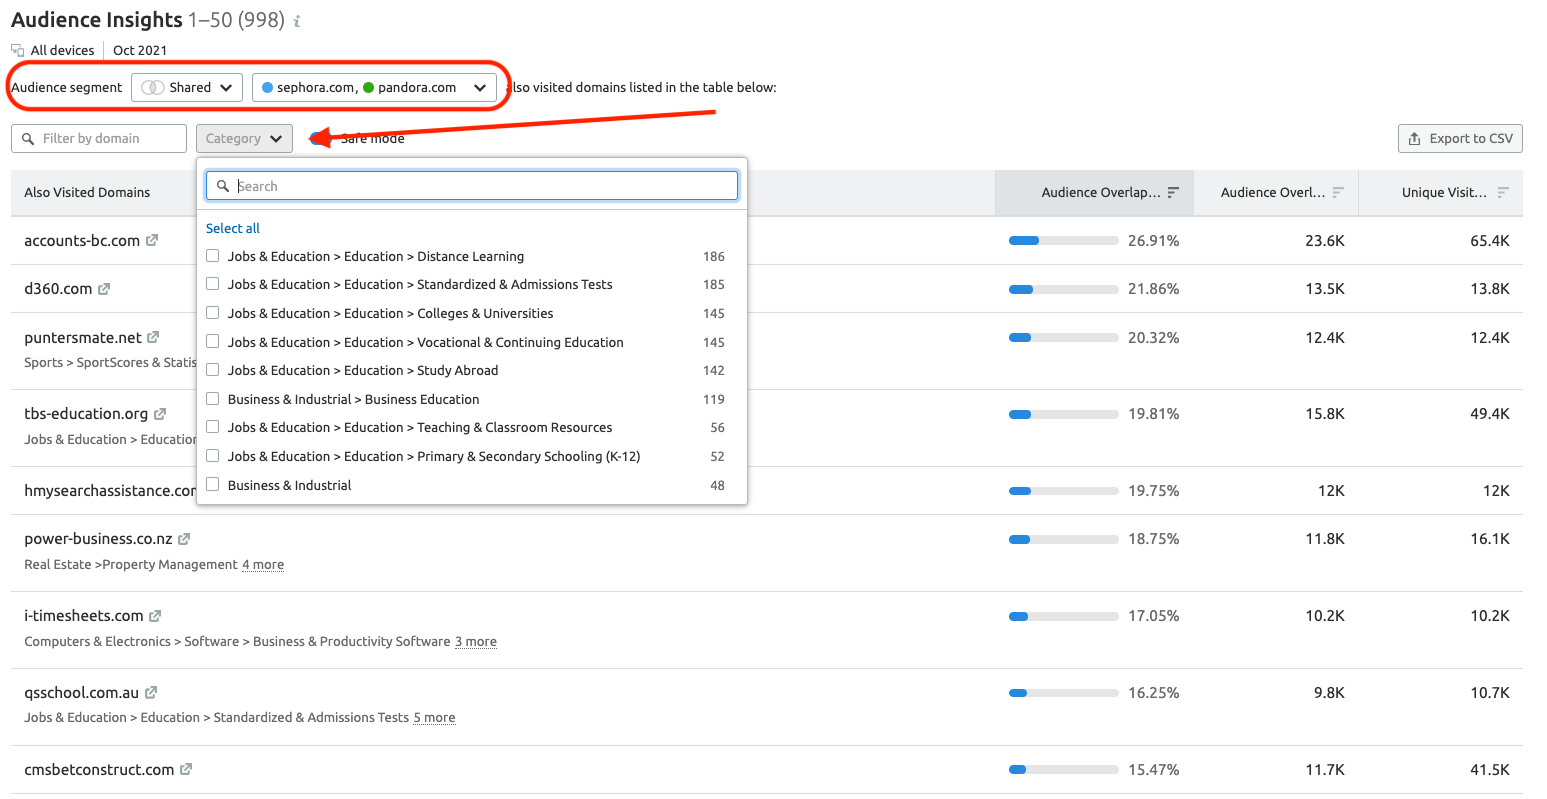Sort by the Audience Overlap percentage column icon
Screen dimensions: 1547x799
[x=1174, y=192]
